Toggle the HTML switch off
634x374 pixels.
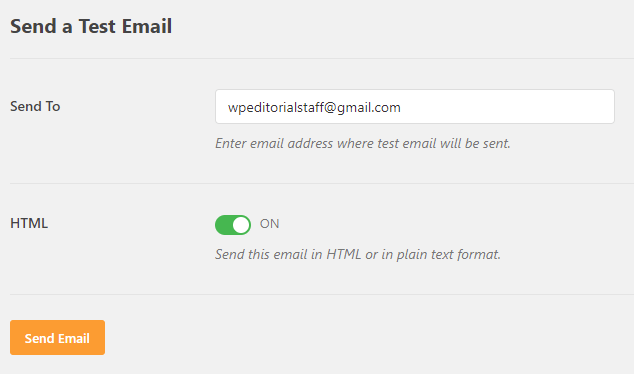tap(233, 225)
